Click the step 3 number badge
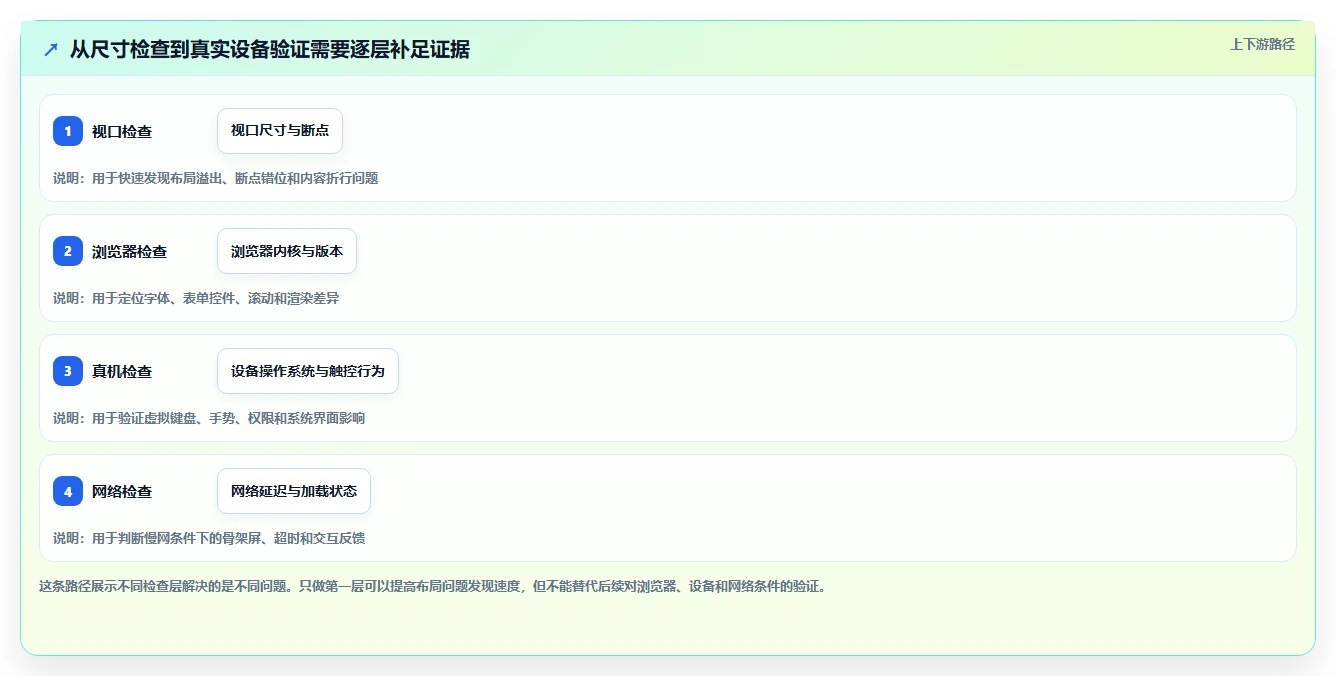Screen dimensions: 1336x676 [68, 371]
